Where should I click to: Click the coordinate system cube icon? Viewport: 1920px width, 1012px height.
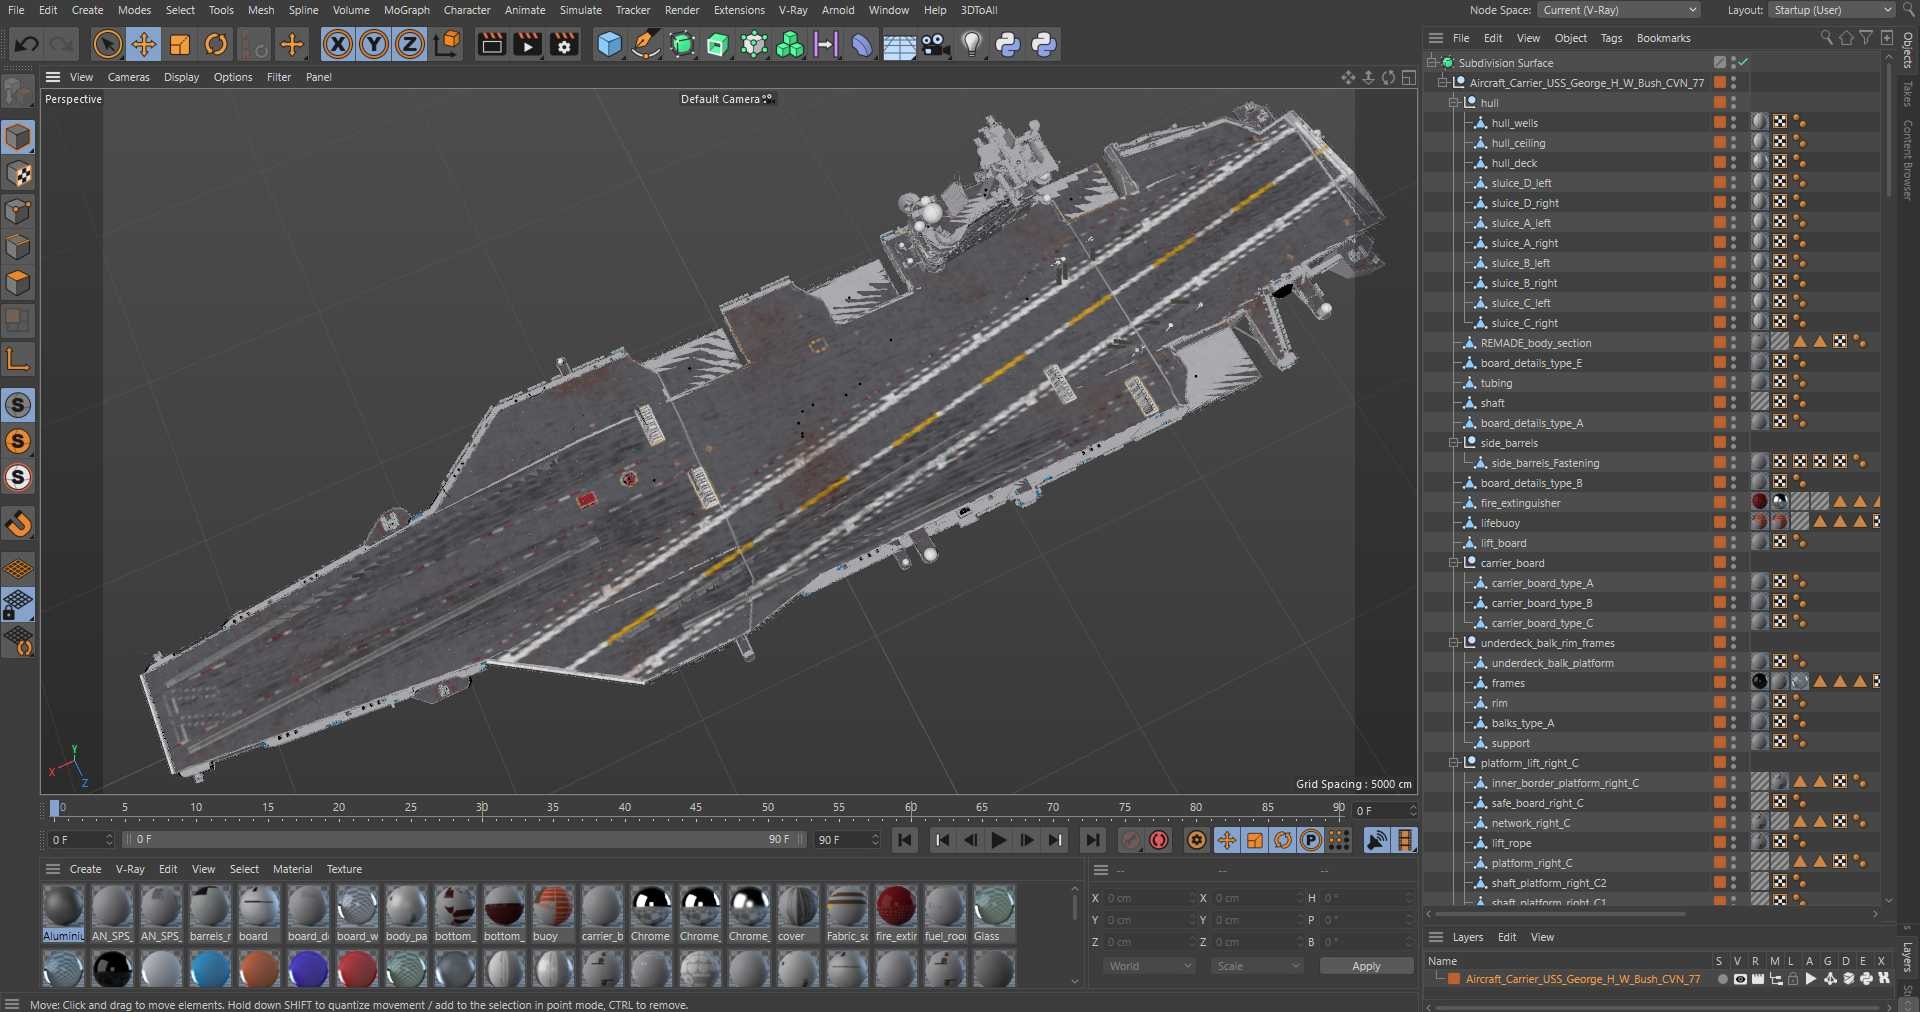tap(448, 44)
